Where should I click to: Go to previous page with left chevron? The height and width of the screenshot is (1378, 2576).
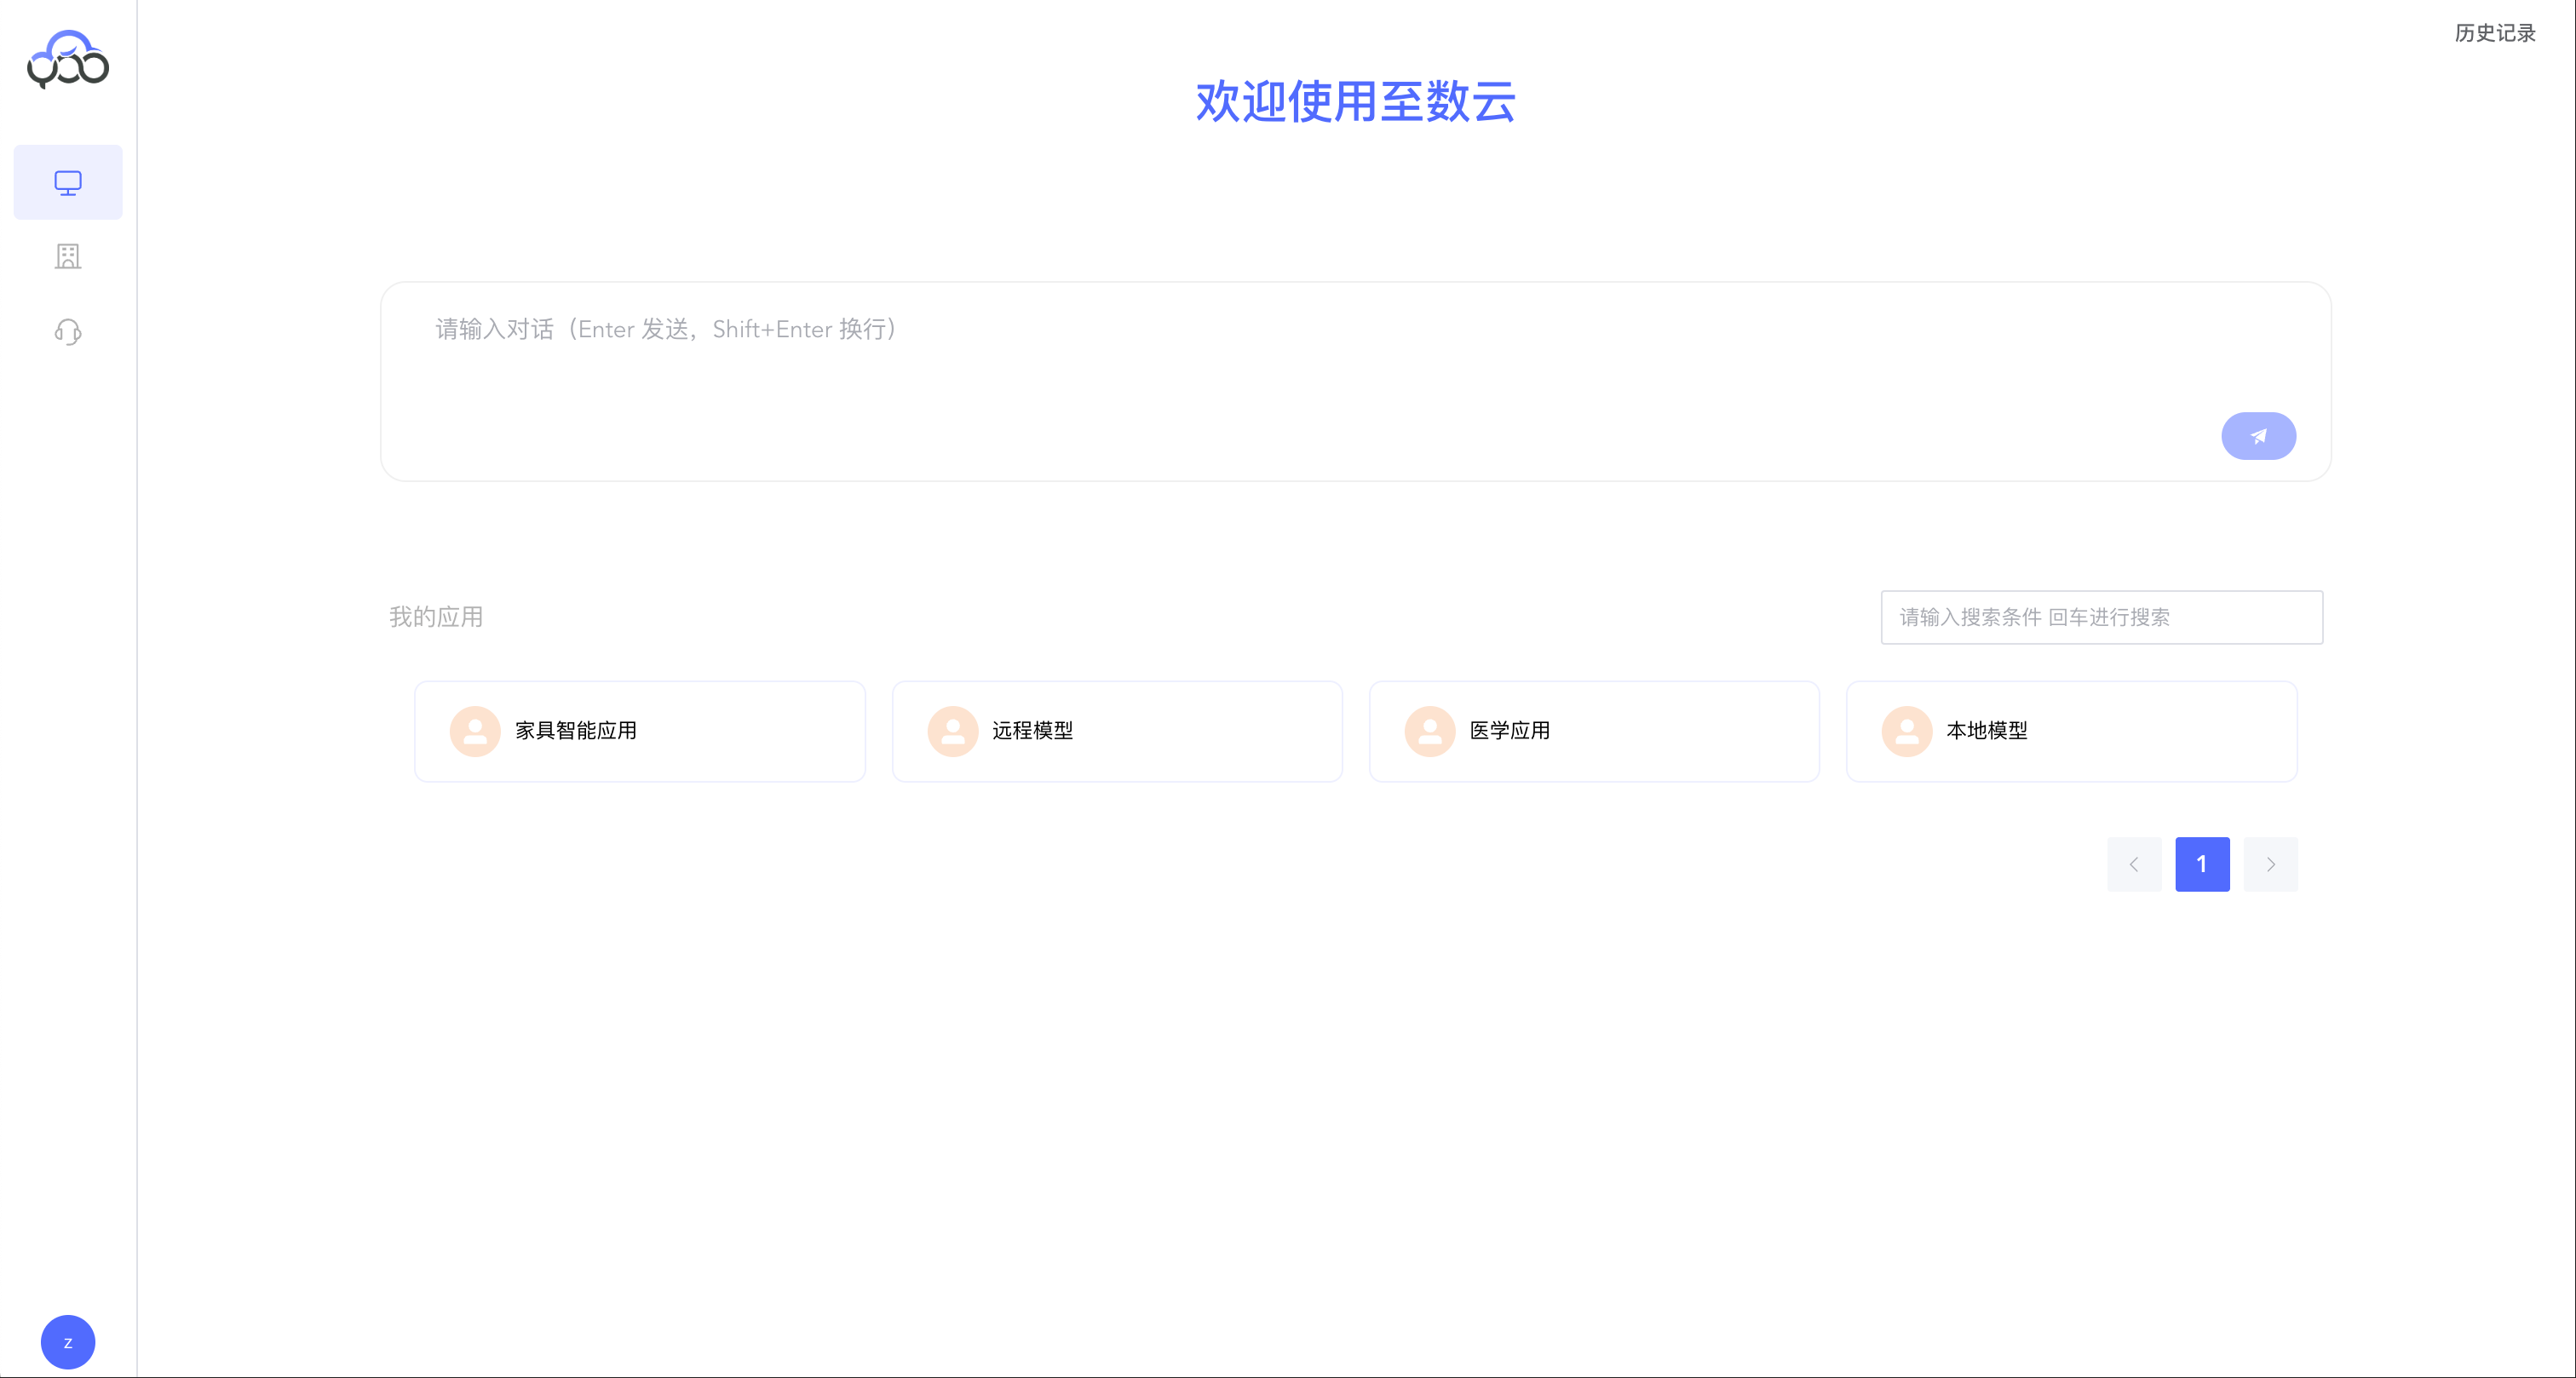coord(2134,864)
